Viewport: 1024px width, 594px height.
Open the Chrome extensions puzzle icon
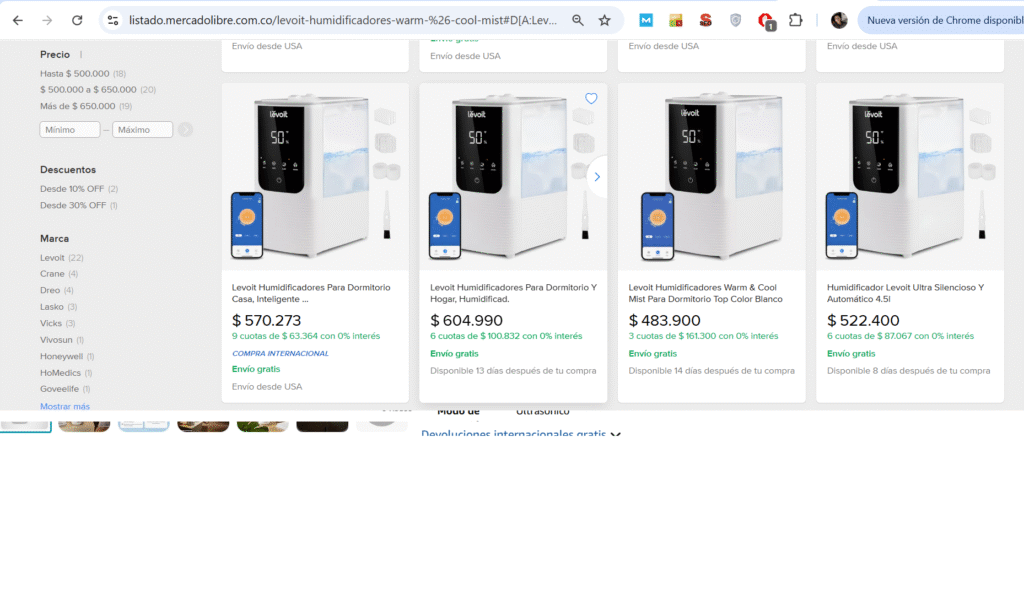click(x=796, y=20)
